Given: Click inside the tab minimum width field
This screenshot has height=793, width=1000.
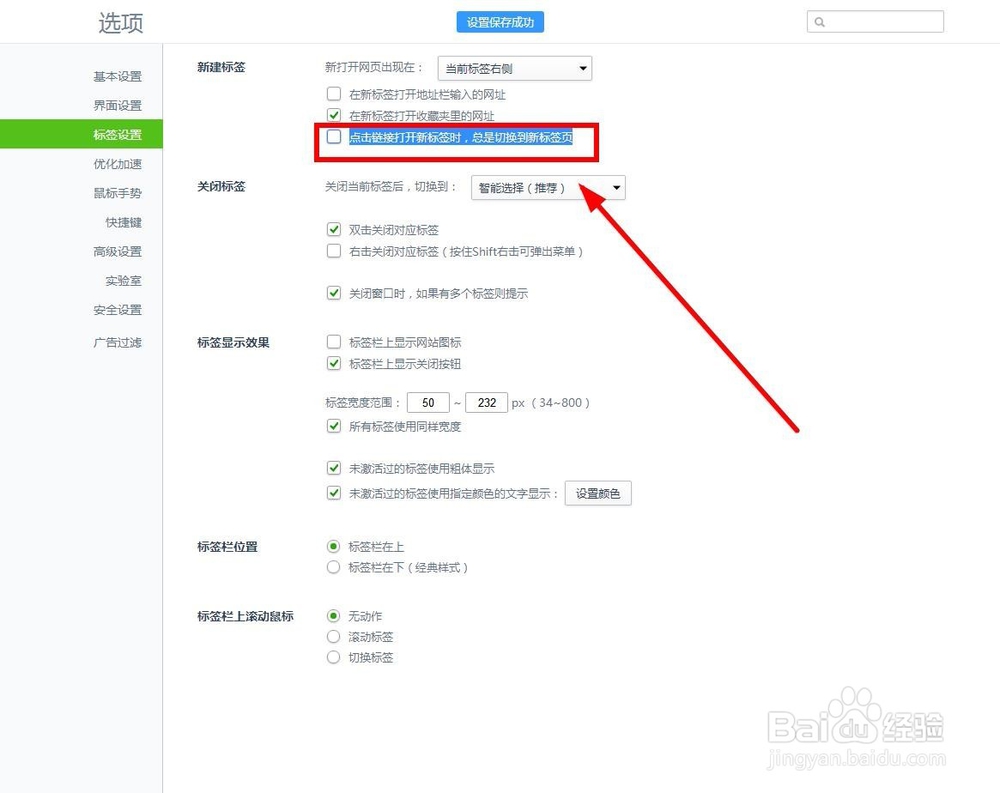Looking at the screenshot, I should pyautogui.click(x=428, y=402).
